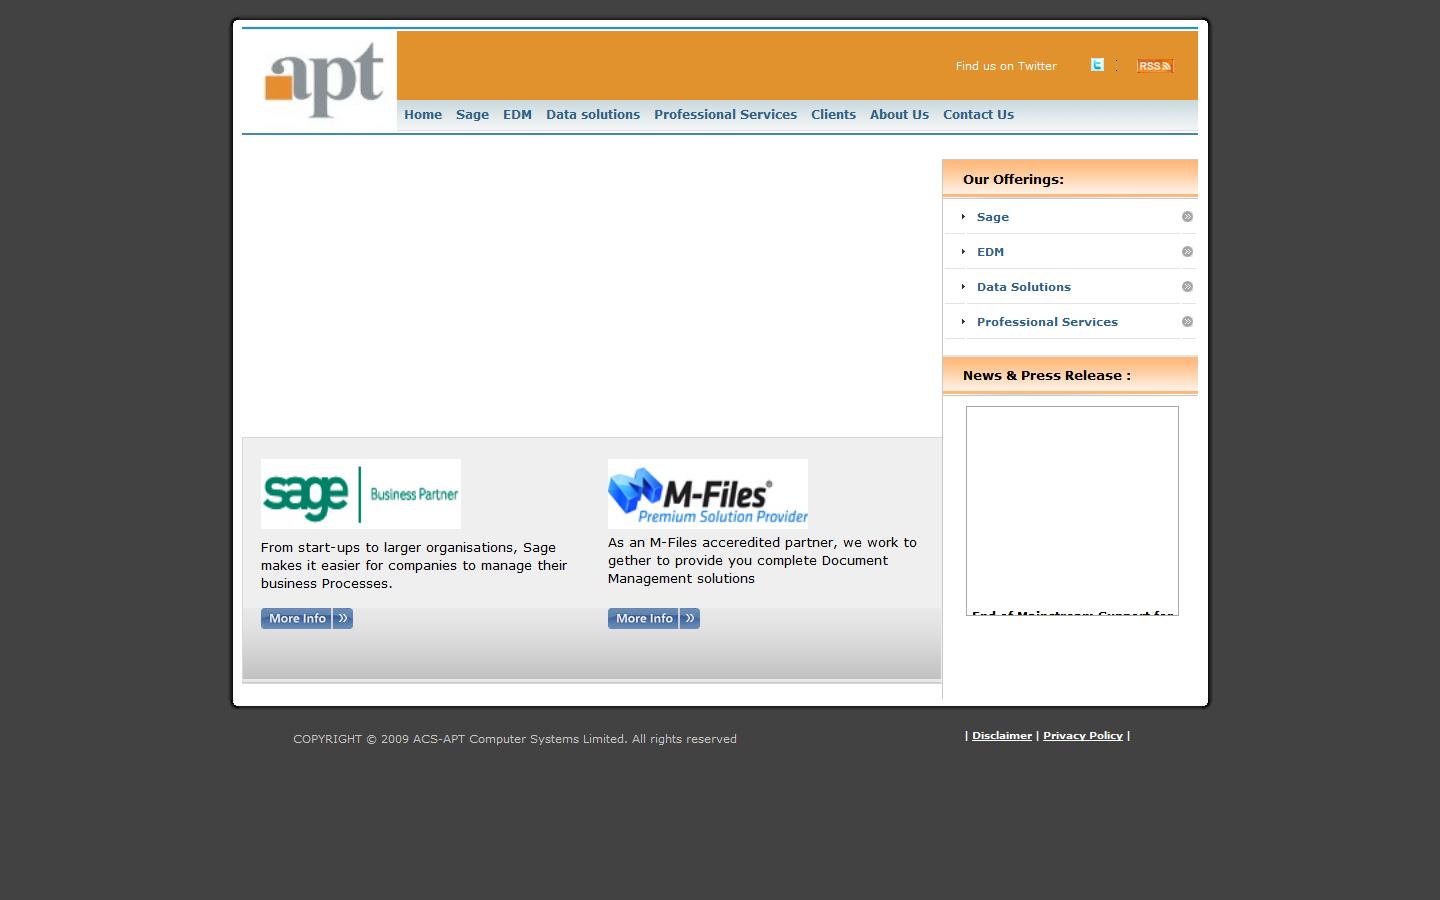This screenshot has height=900, width=1440.
Task: Click the double-arrow icon beside EDM offering
Action: coord(1187,251)
